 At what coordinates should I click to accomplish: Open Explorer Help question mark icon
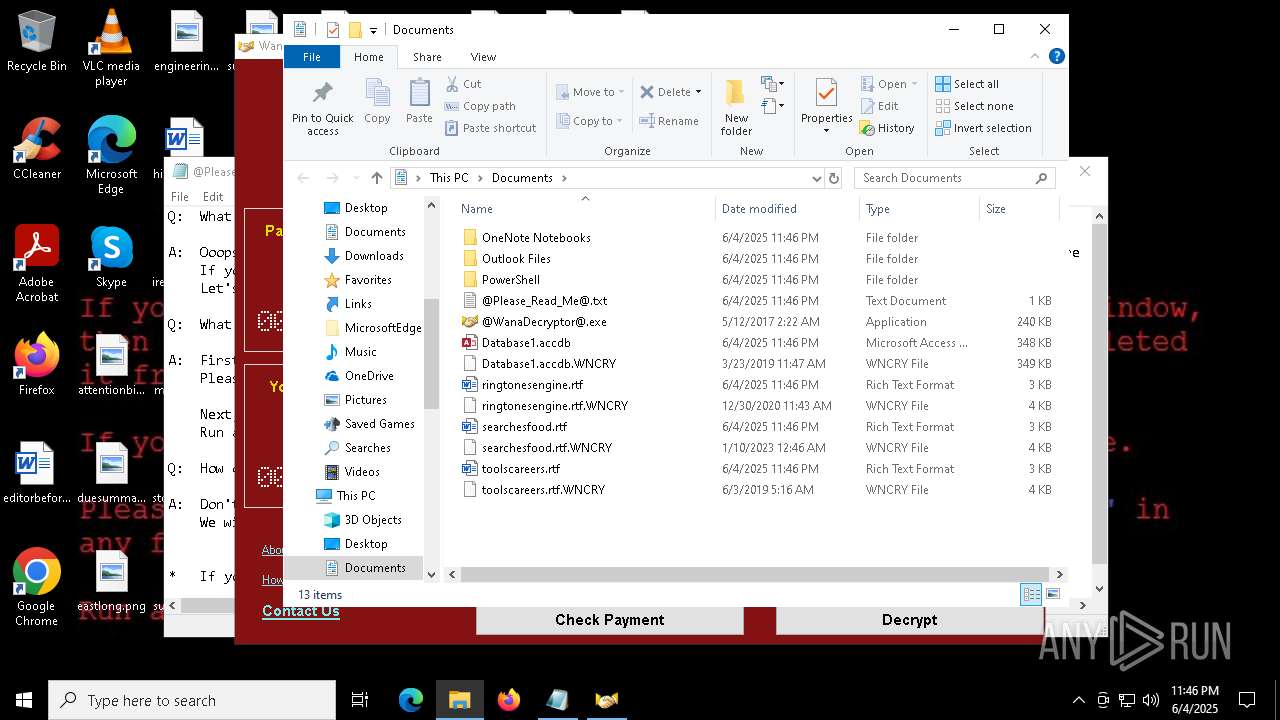tap(1057, 57)
